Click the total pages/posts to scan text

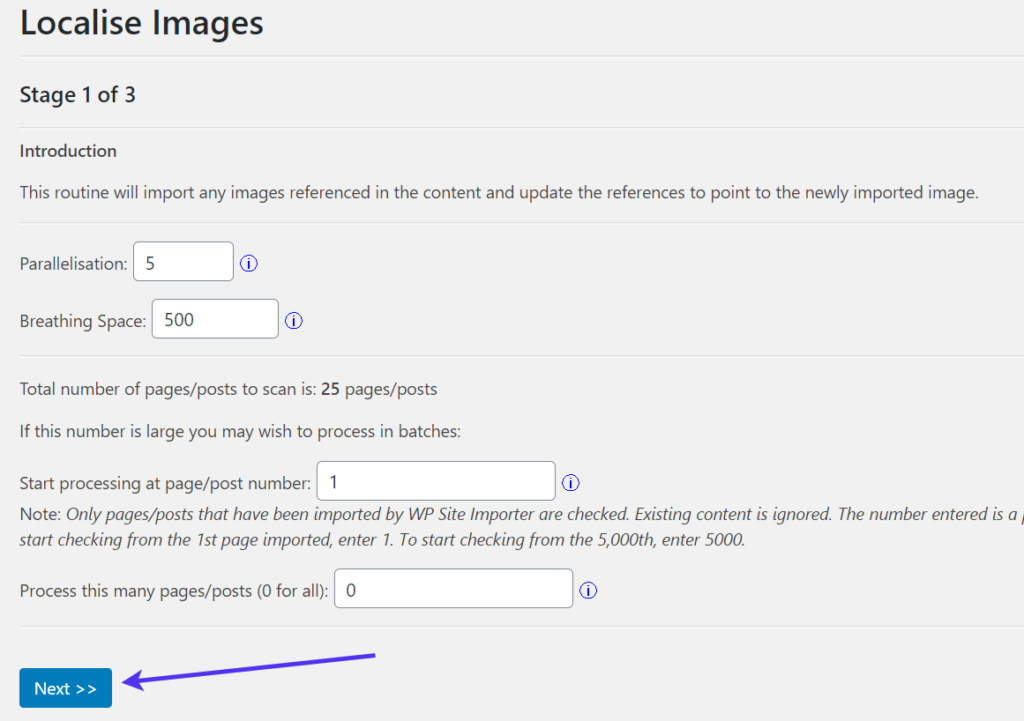[228, 389]
